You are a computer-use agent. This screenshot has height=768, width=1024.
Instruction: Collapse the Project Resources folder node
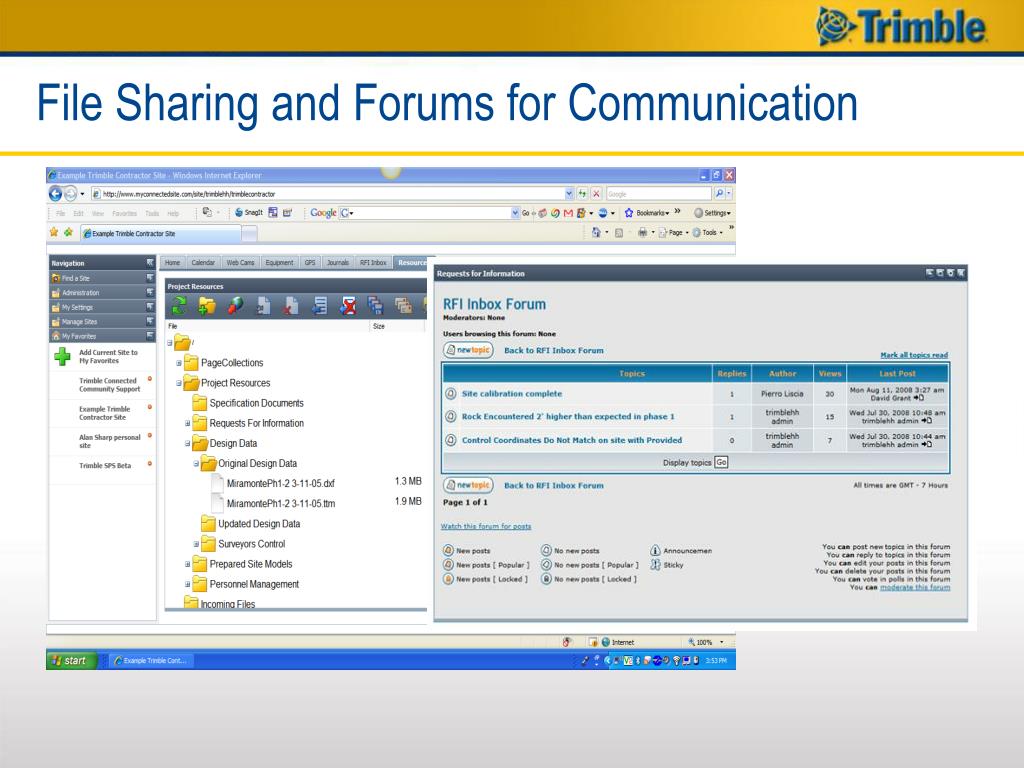[179, 383]
